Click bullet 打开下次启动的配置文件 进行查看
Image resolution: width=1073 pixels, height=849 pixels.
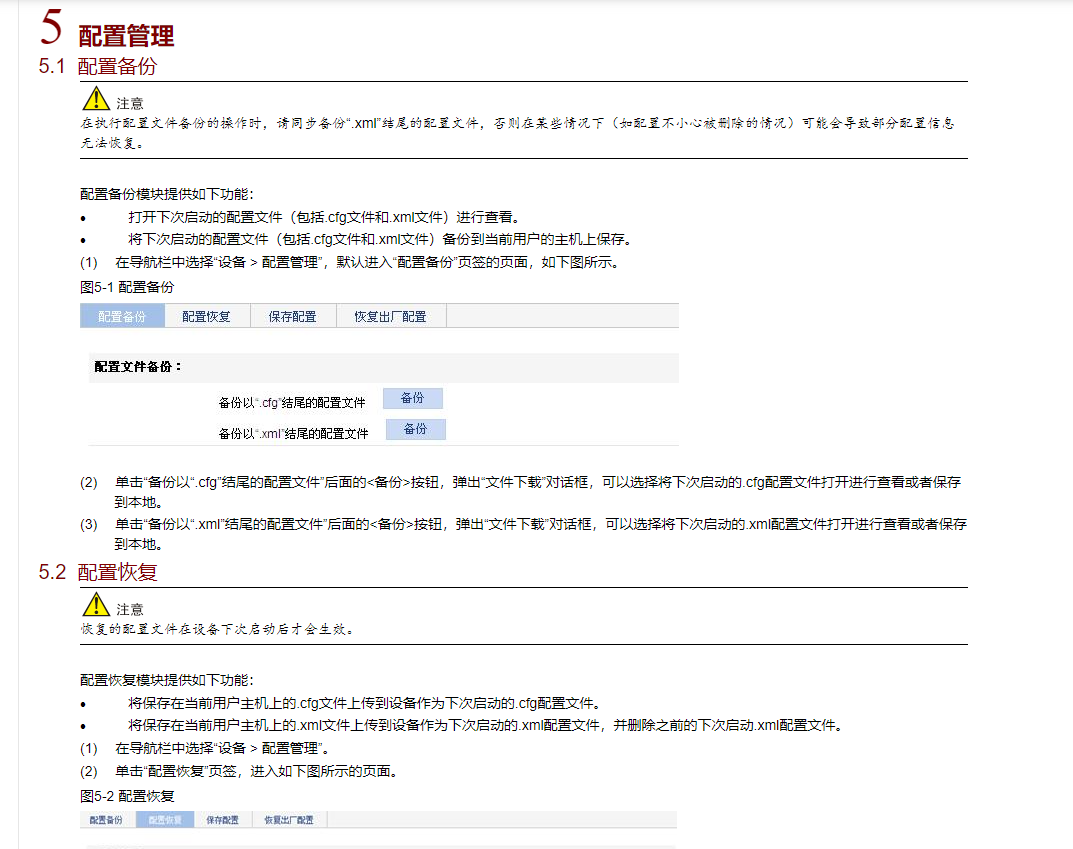click(324, 218)
